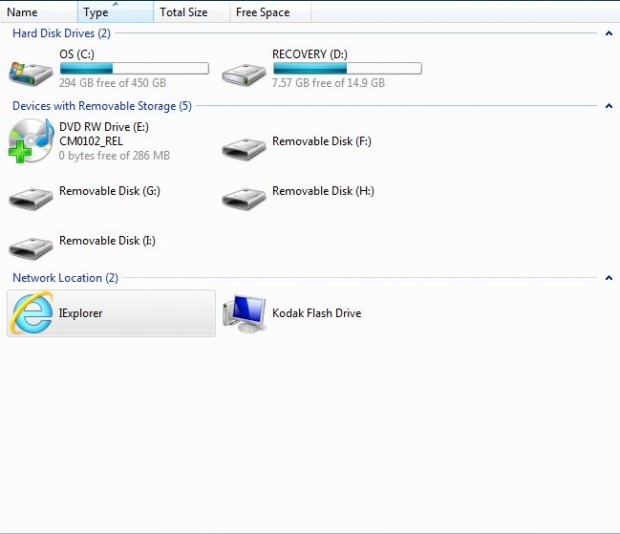The width and height of the screenshot is (620, 534).
Task: Collapse the Network Location group arrow
Action: pyautogui.click(x=608, y=278)
